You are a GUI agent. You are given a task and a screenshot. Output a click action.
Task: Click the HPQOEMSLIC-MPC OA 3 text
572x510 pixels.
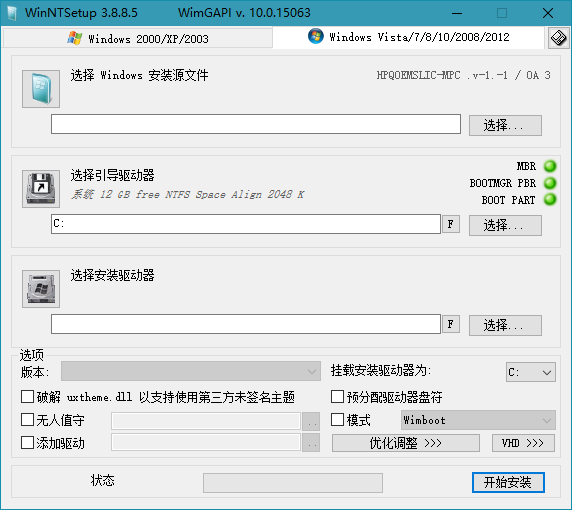463,75
